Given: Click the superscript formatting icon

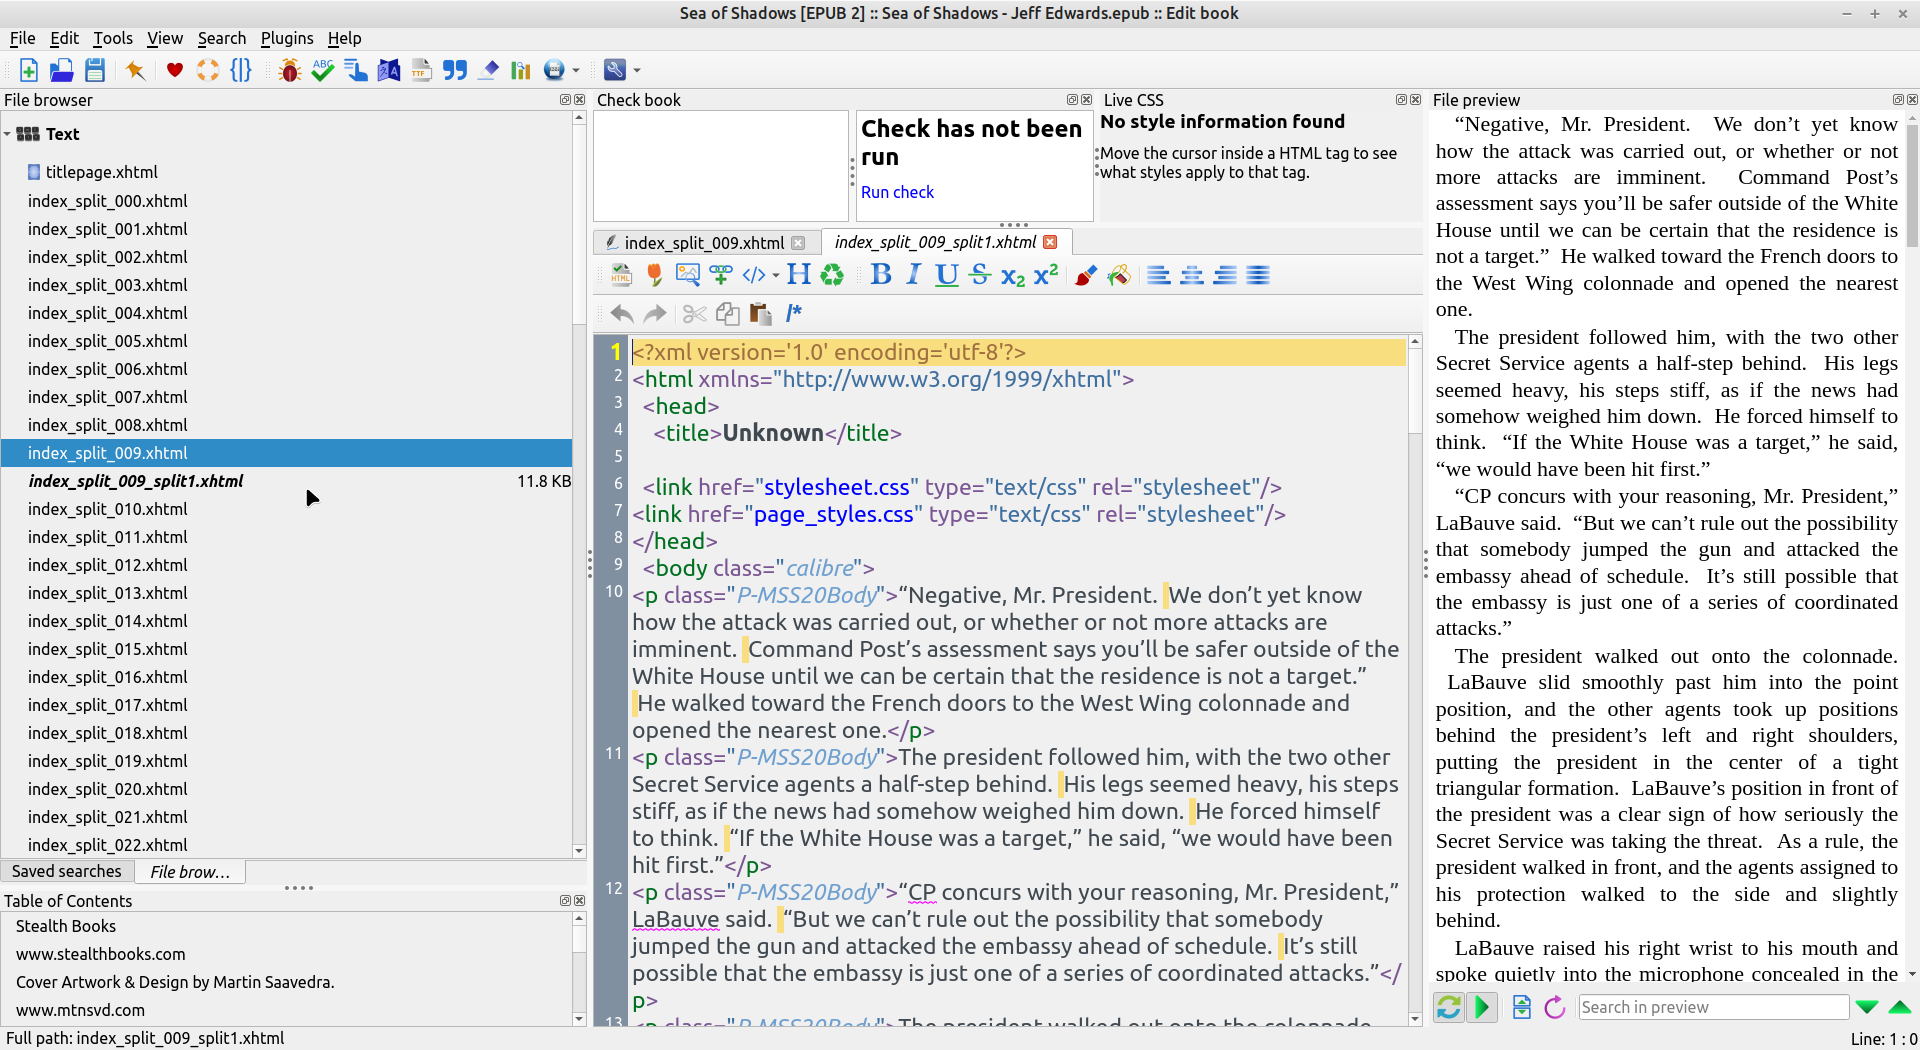Looking at the screenshot, I should click(1046, 275).
